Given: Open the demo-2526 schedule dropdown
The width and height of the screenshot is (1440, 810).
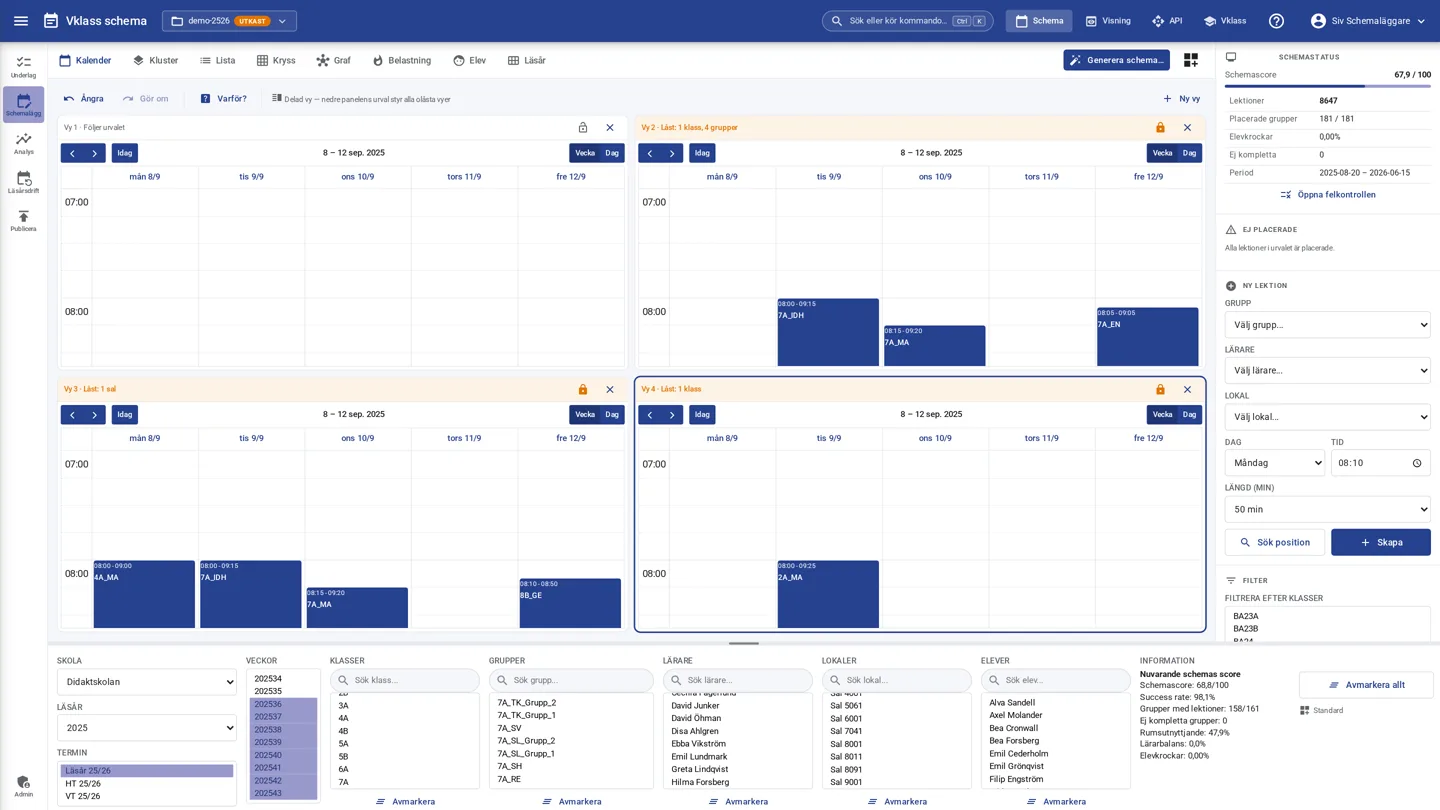Looking at the screenshot, I should (x=229, y=21).
